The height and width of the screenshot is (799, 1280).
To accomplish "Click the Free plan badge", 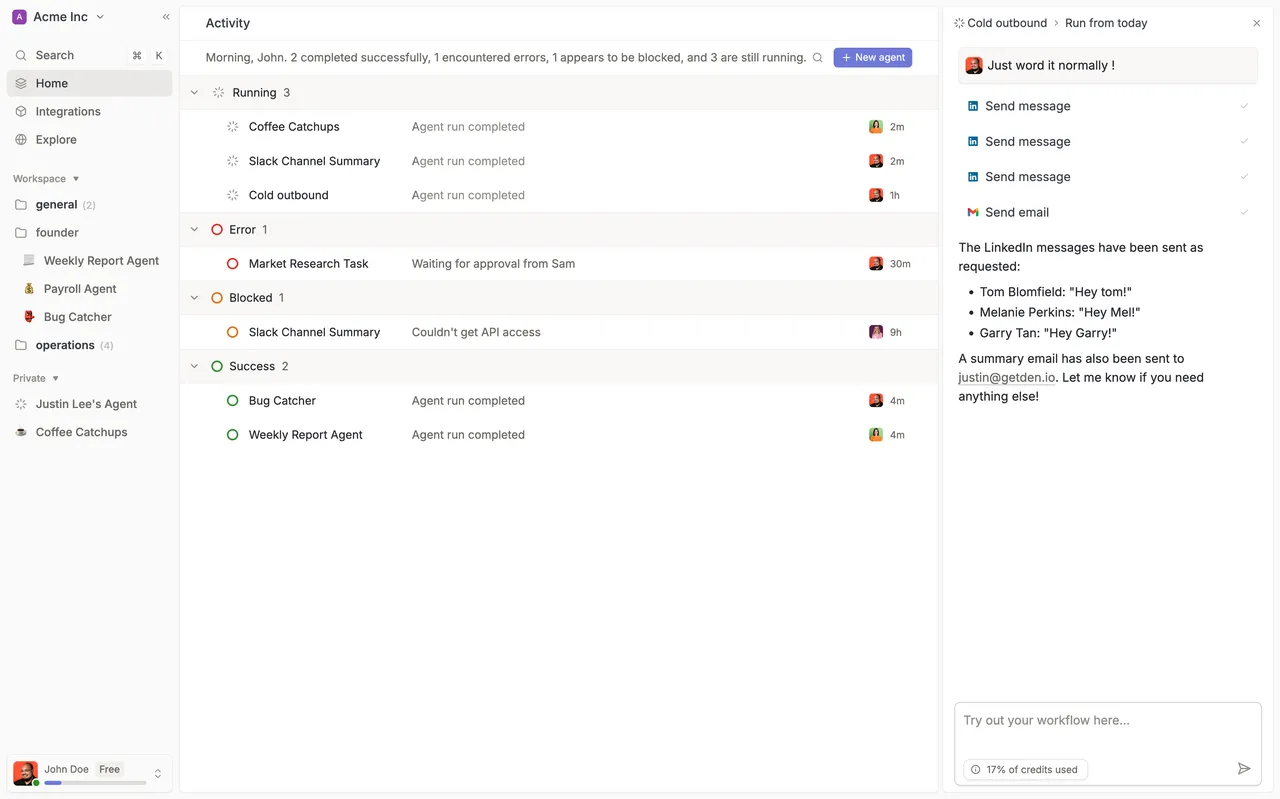I will tap(109, 769).
